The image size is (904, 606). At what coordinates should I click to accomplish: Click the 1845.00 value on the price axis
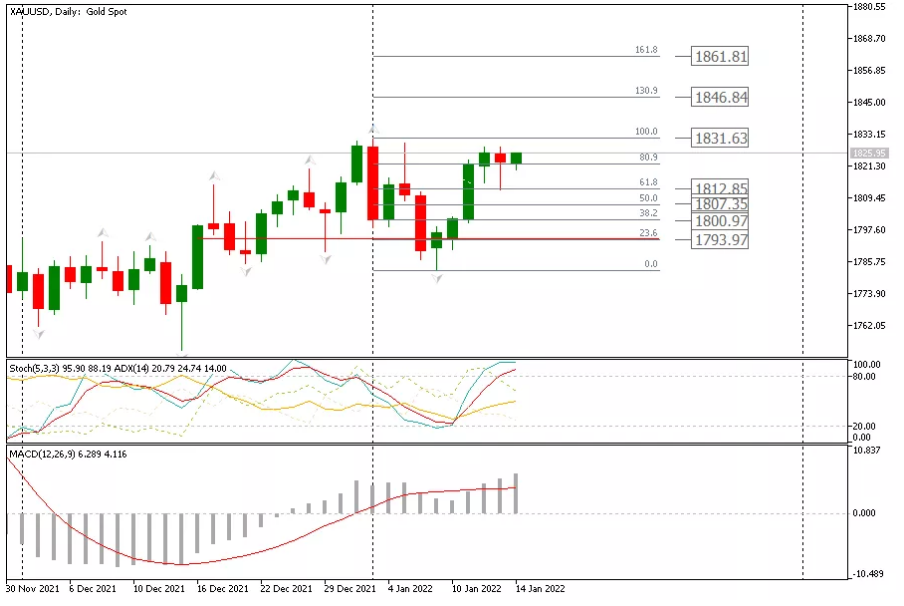coord(869,102)
